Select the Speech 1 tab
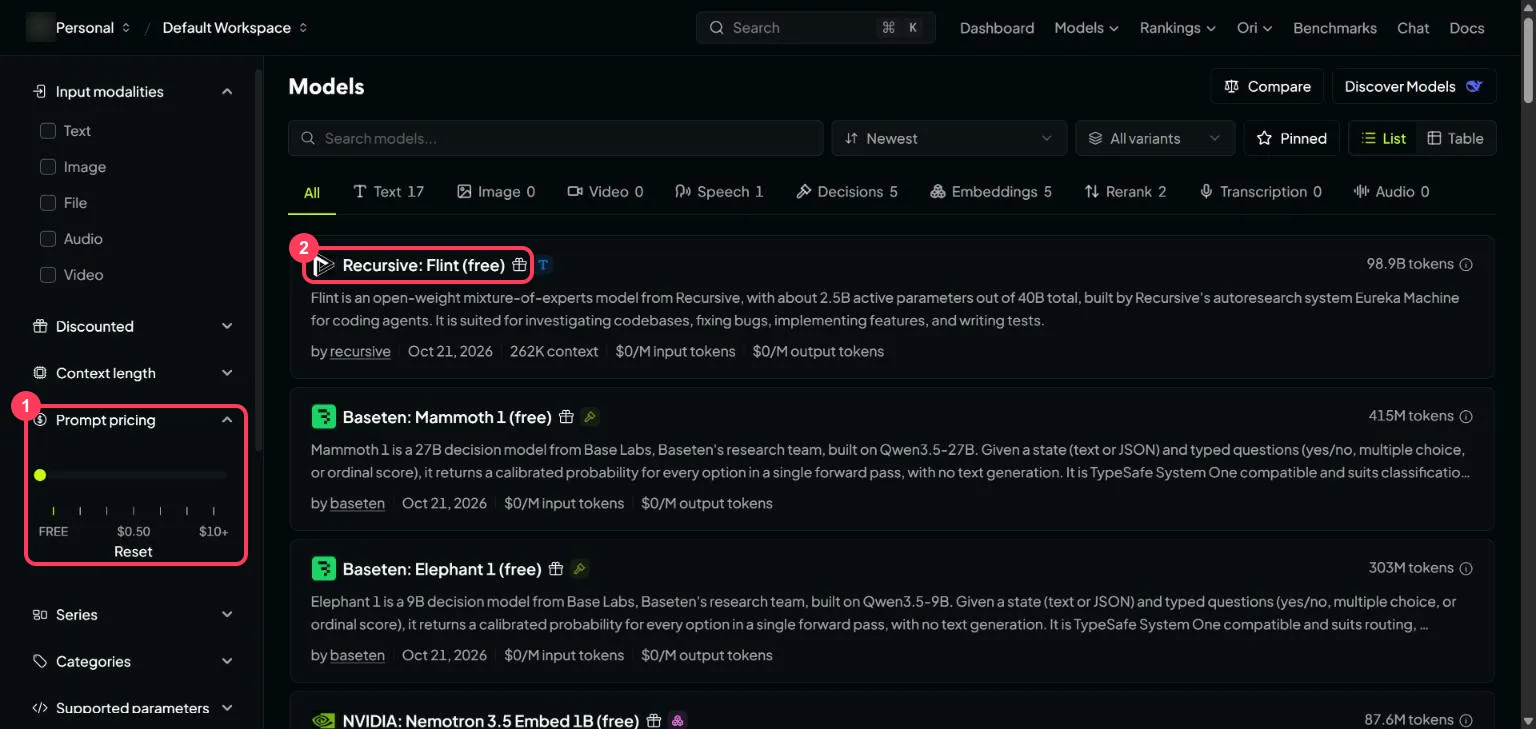1536x729 pixels. coord(719,192)
